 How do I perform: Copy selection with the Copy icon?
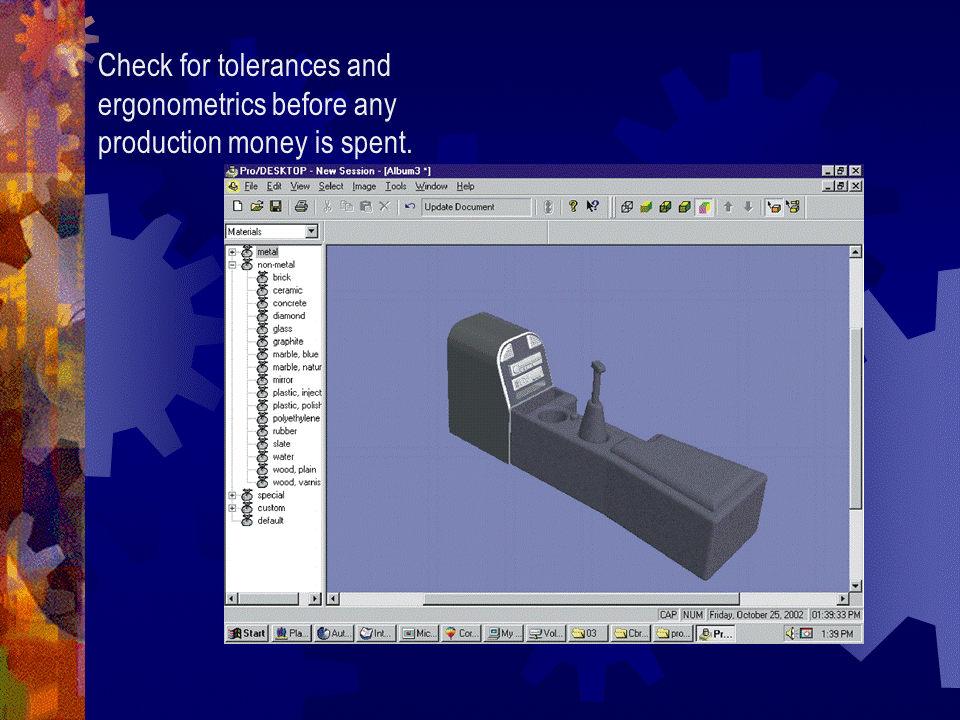347,207
